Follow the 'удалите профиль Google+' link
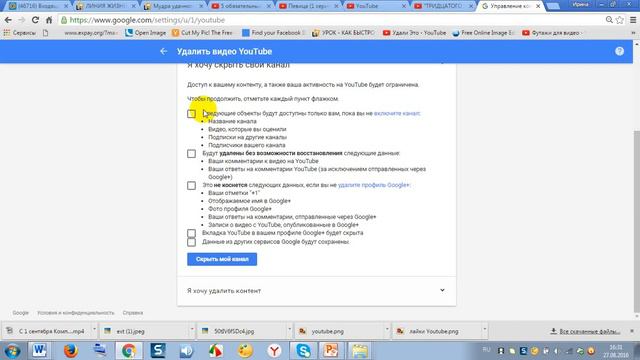 373,185
